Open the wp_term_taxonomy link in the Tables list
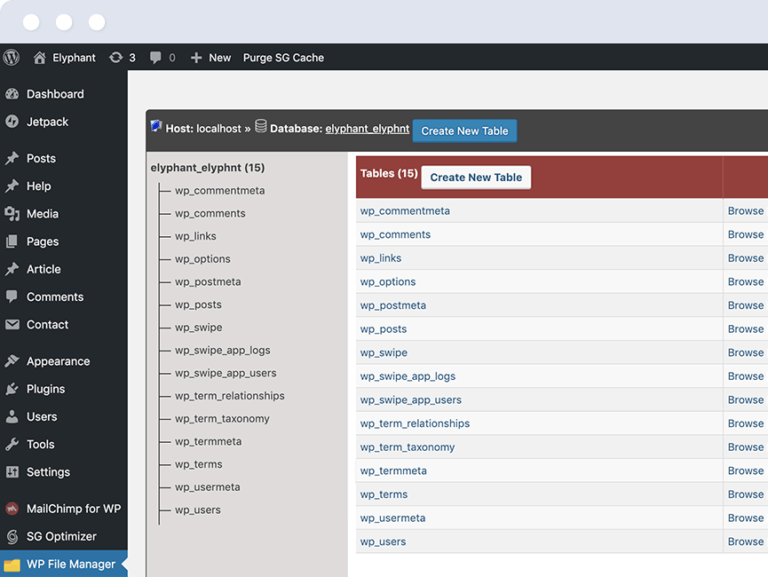This screenshot has height=577, width=768. 407,447
